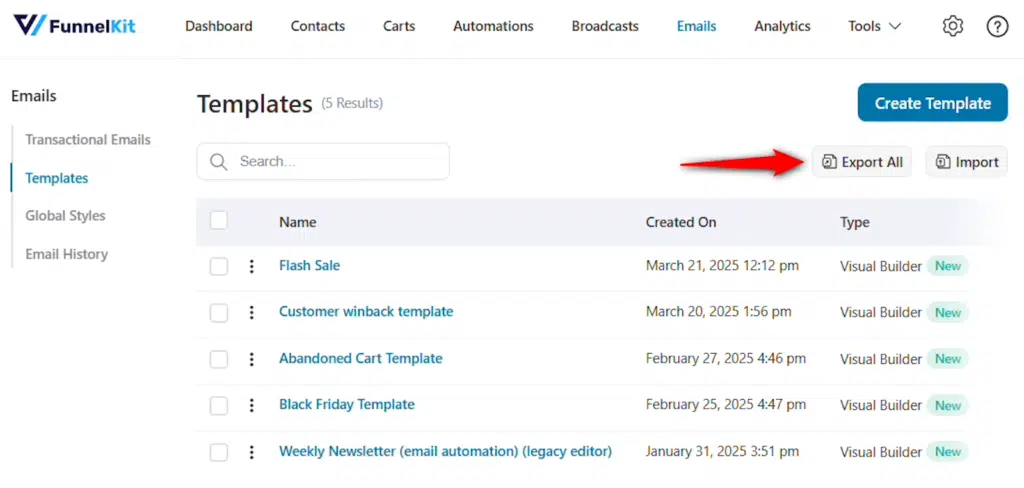This screenshot has height=488, width=1024.
Task: Open the Customer winback template link
Action: (366, 312)
